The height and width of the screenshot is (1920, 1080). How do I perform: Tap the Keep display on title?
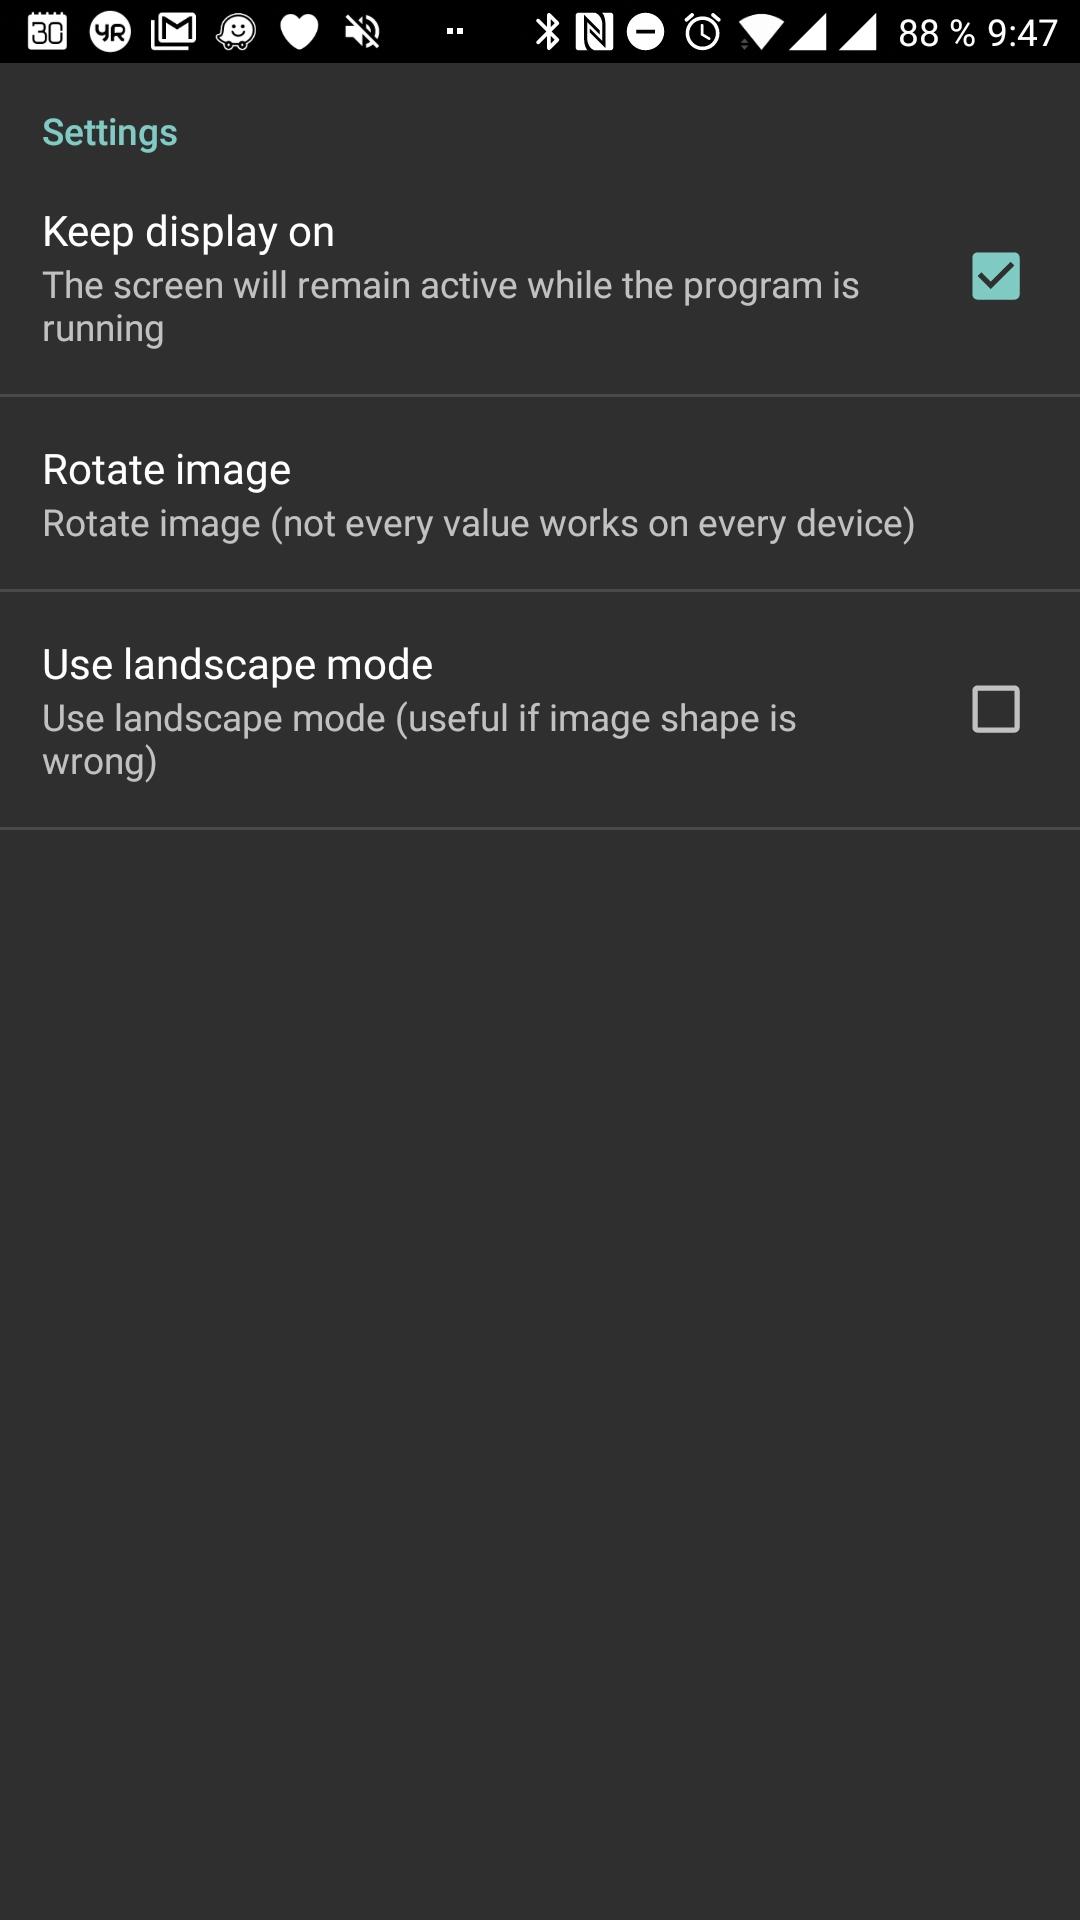(188, 232)
